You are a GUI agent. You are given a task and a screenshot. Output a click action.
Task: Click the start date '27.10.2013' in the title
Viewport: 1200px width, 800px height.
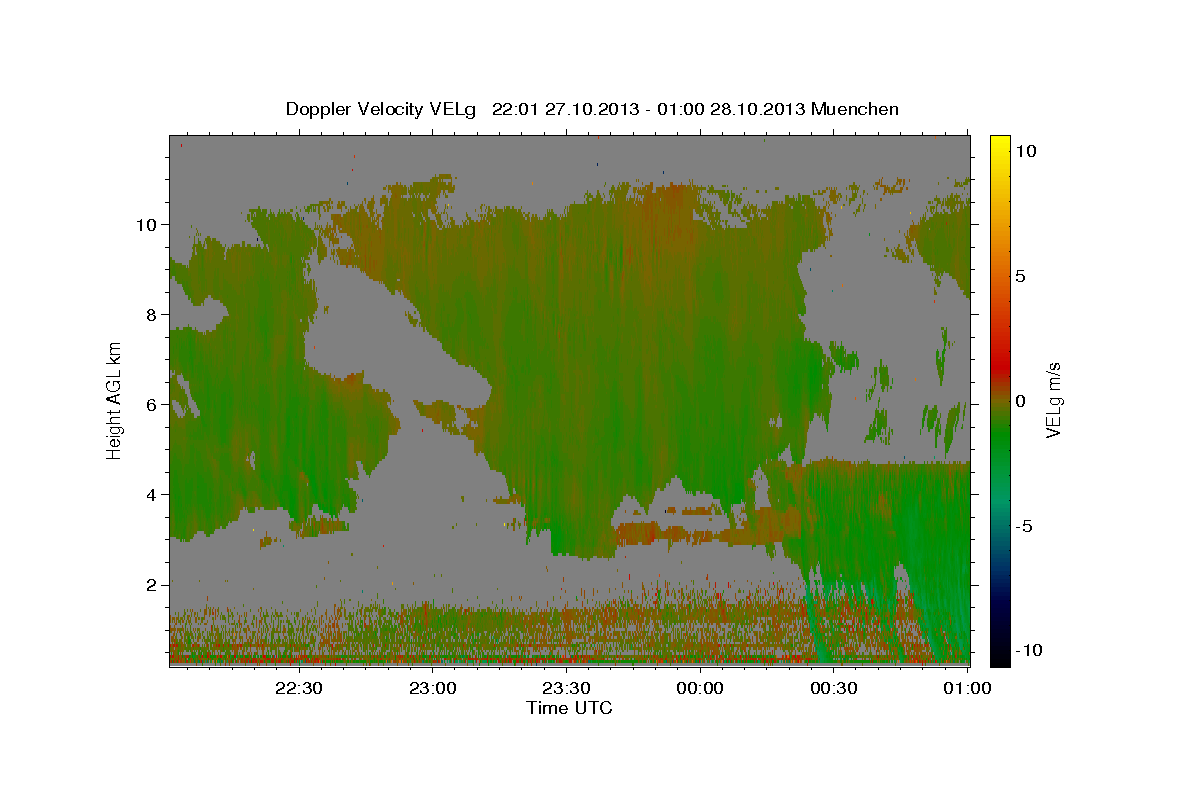pos(592,109)
